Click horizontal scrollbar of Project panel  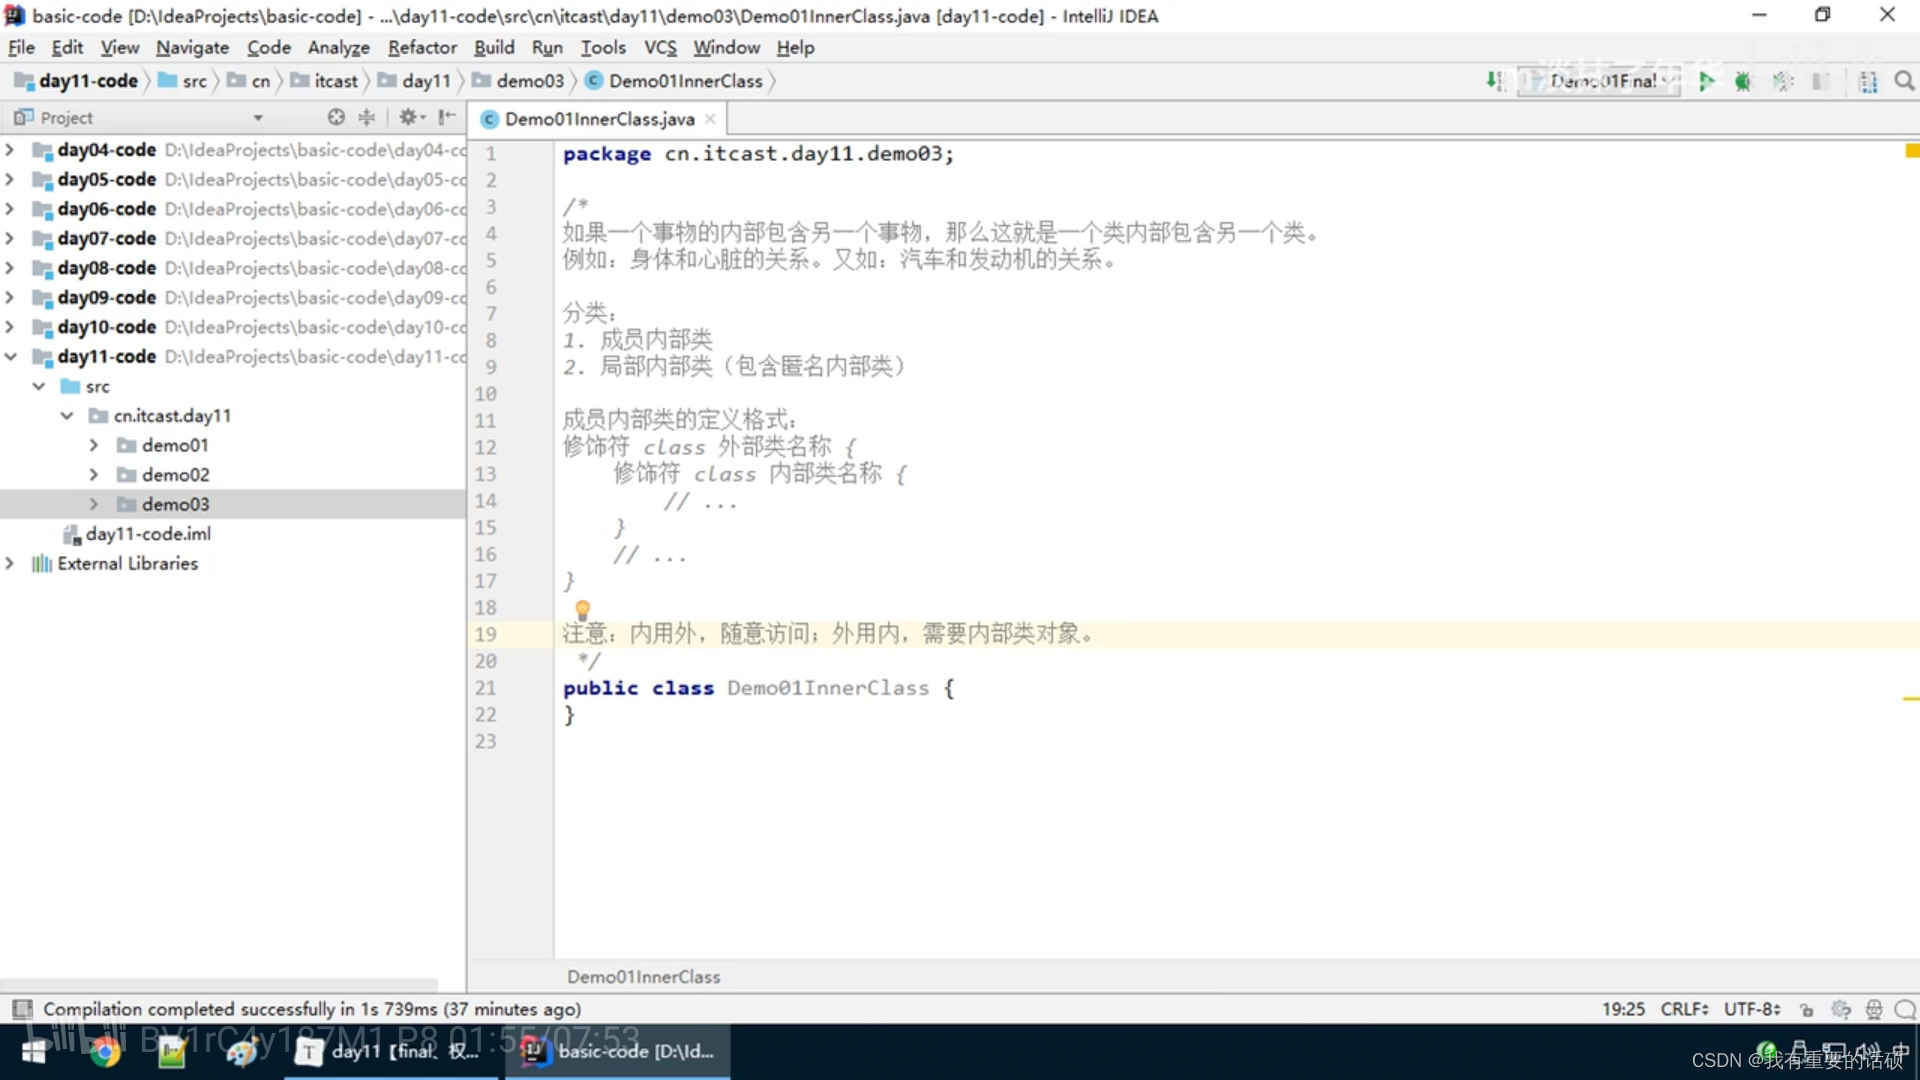(219, 984)
